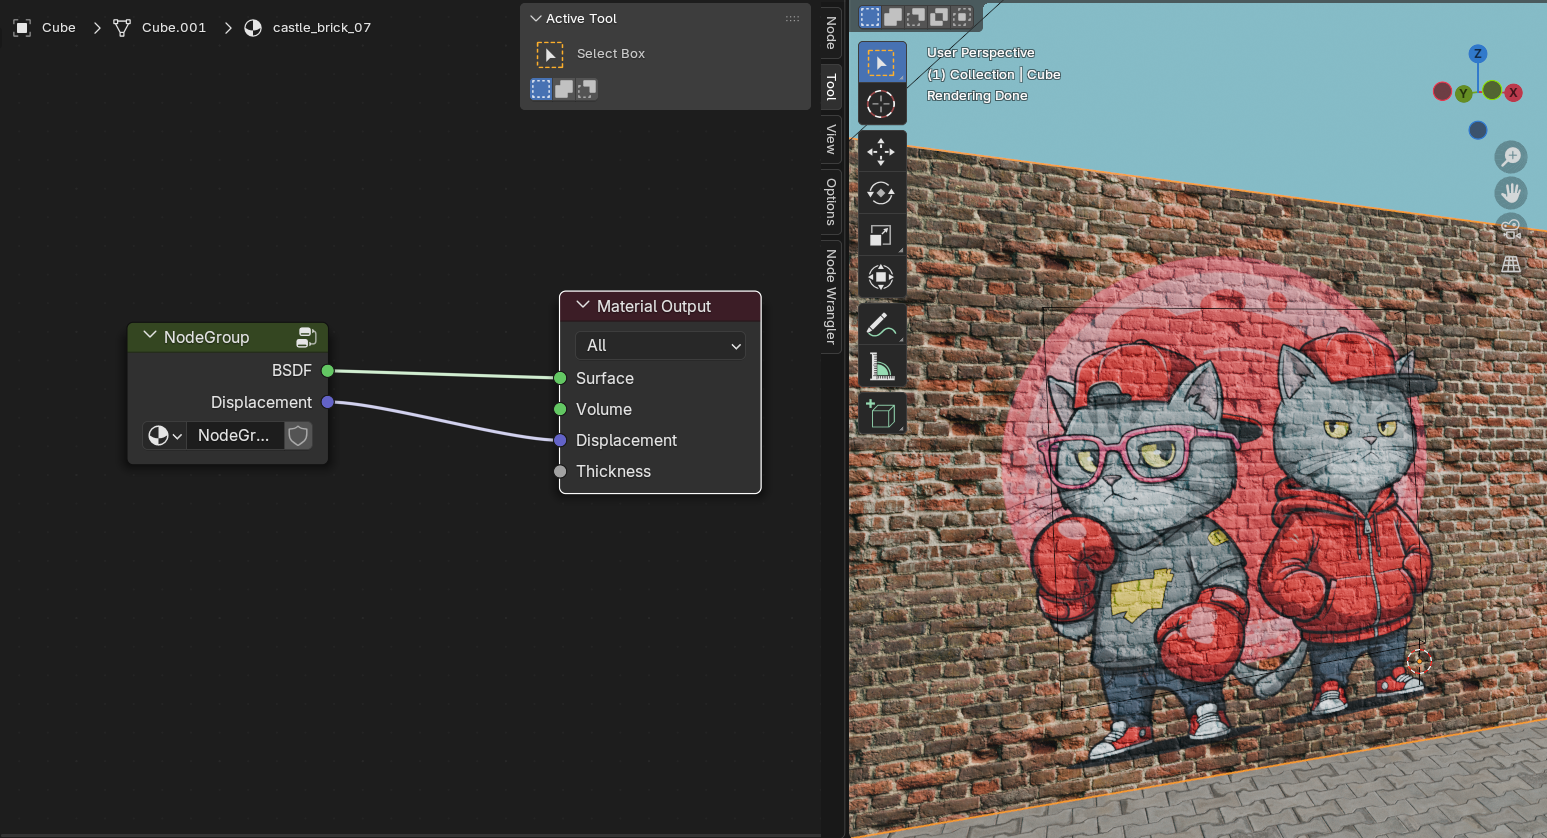Viewport: 1547px width, 838px height.
Task: Toggle the camera view gizmo
Action: coord(1511,229)
